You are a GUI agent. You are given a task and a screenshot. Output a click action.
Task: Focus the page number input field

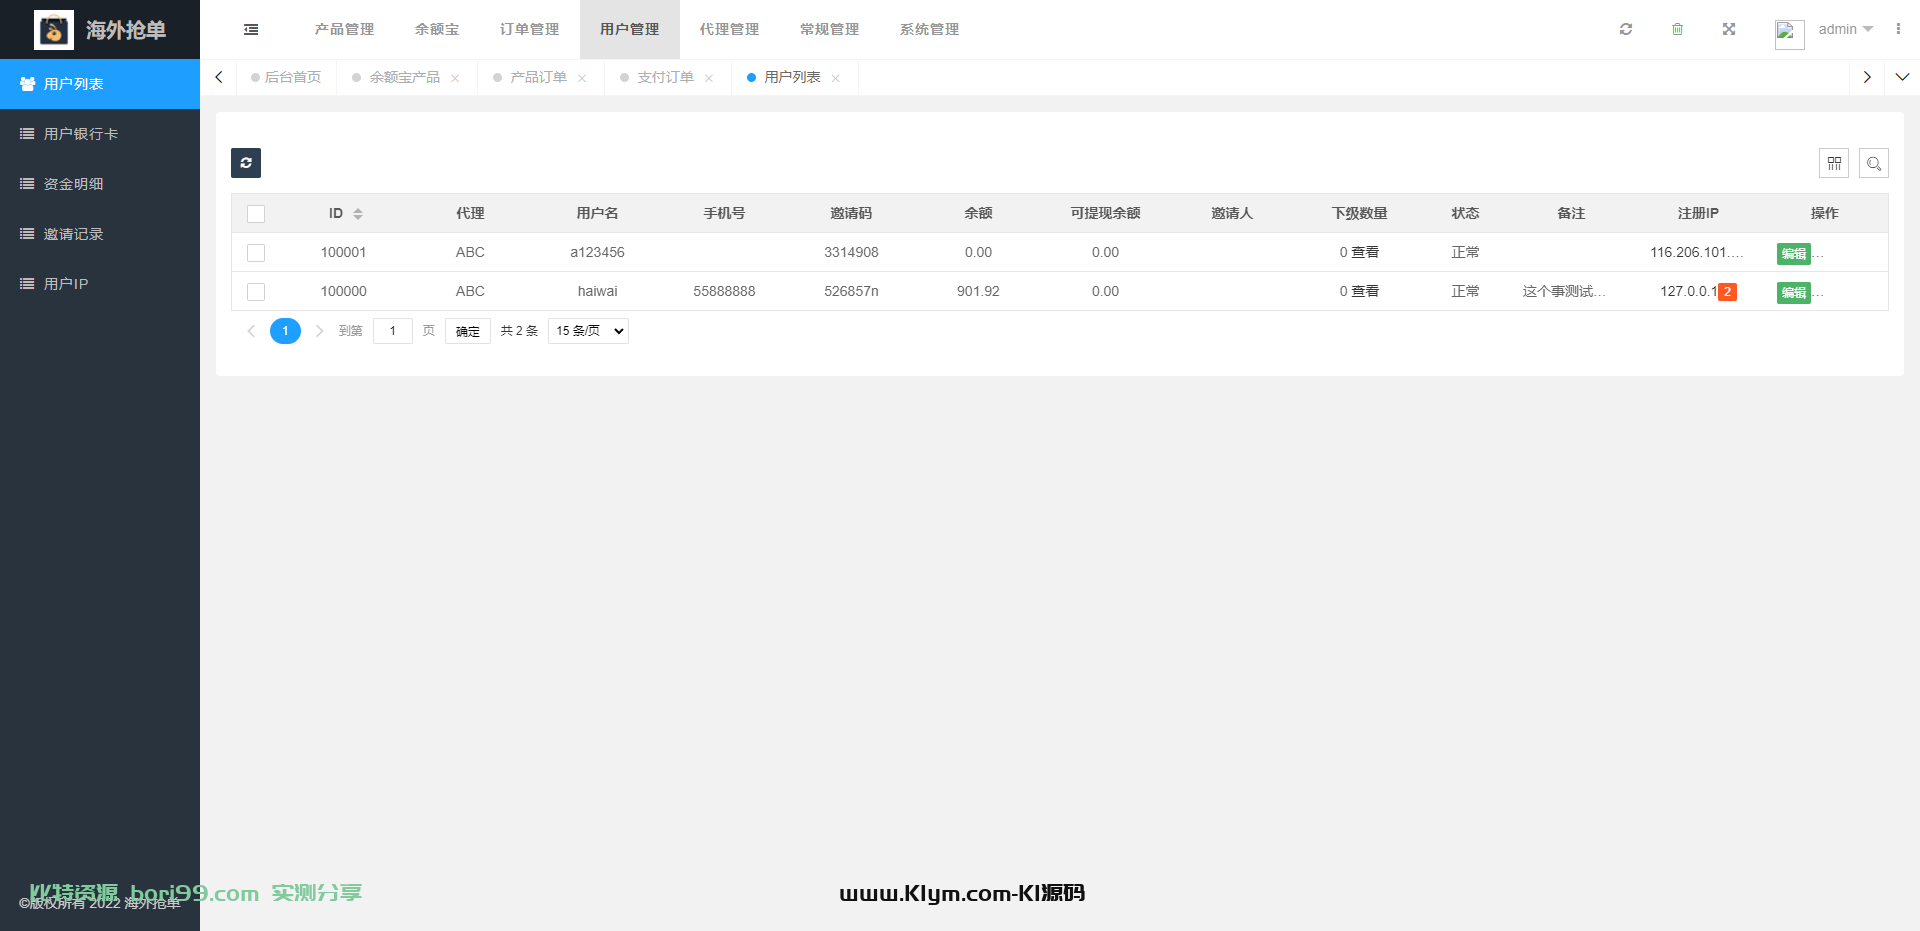[x=393, y=331]
